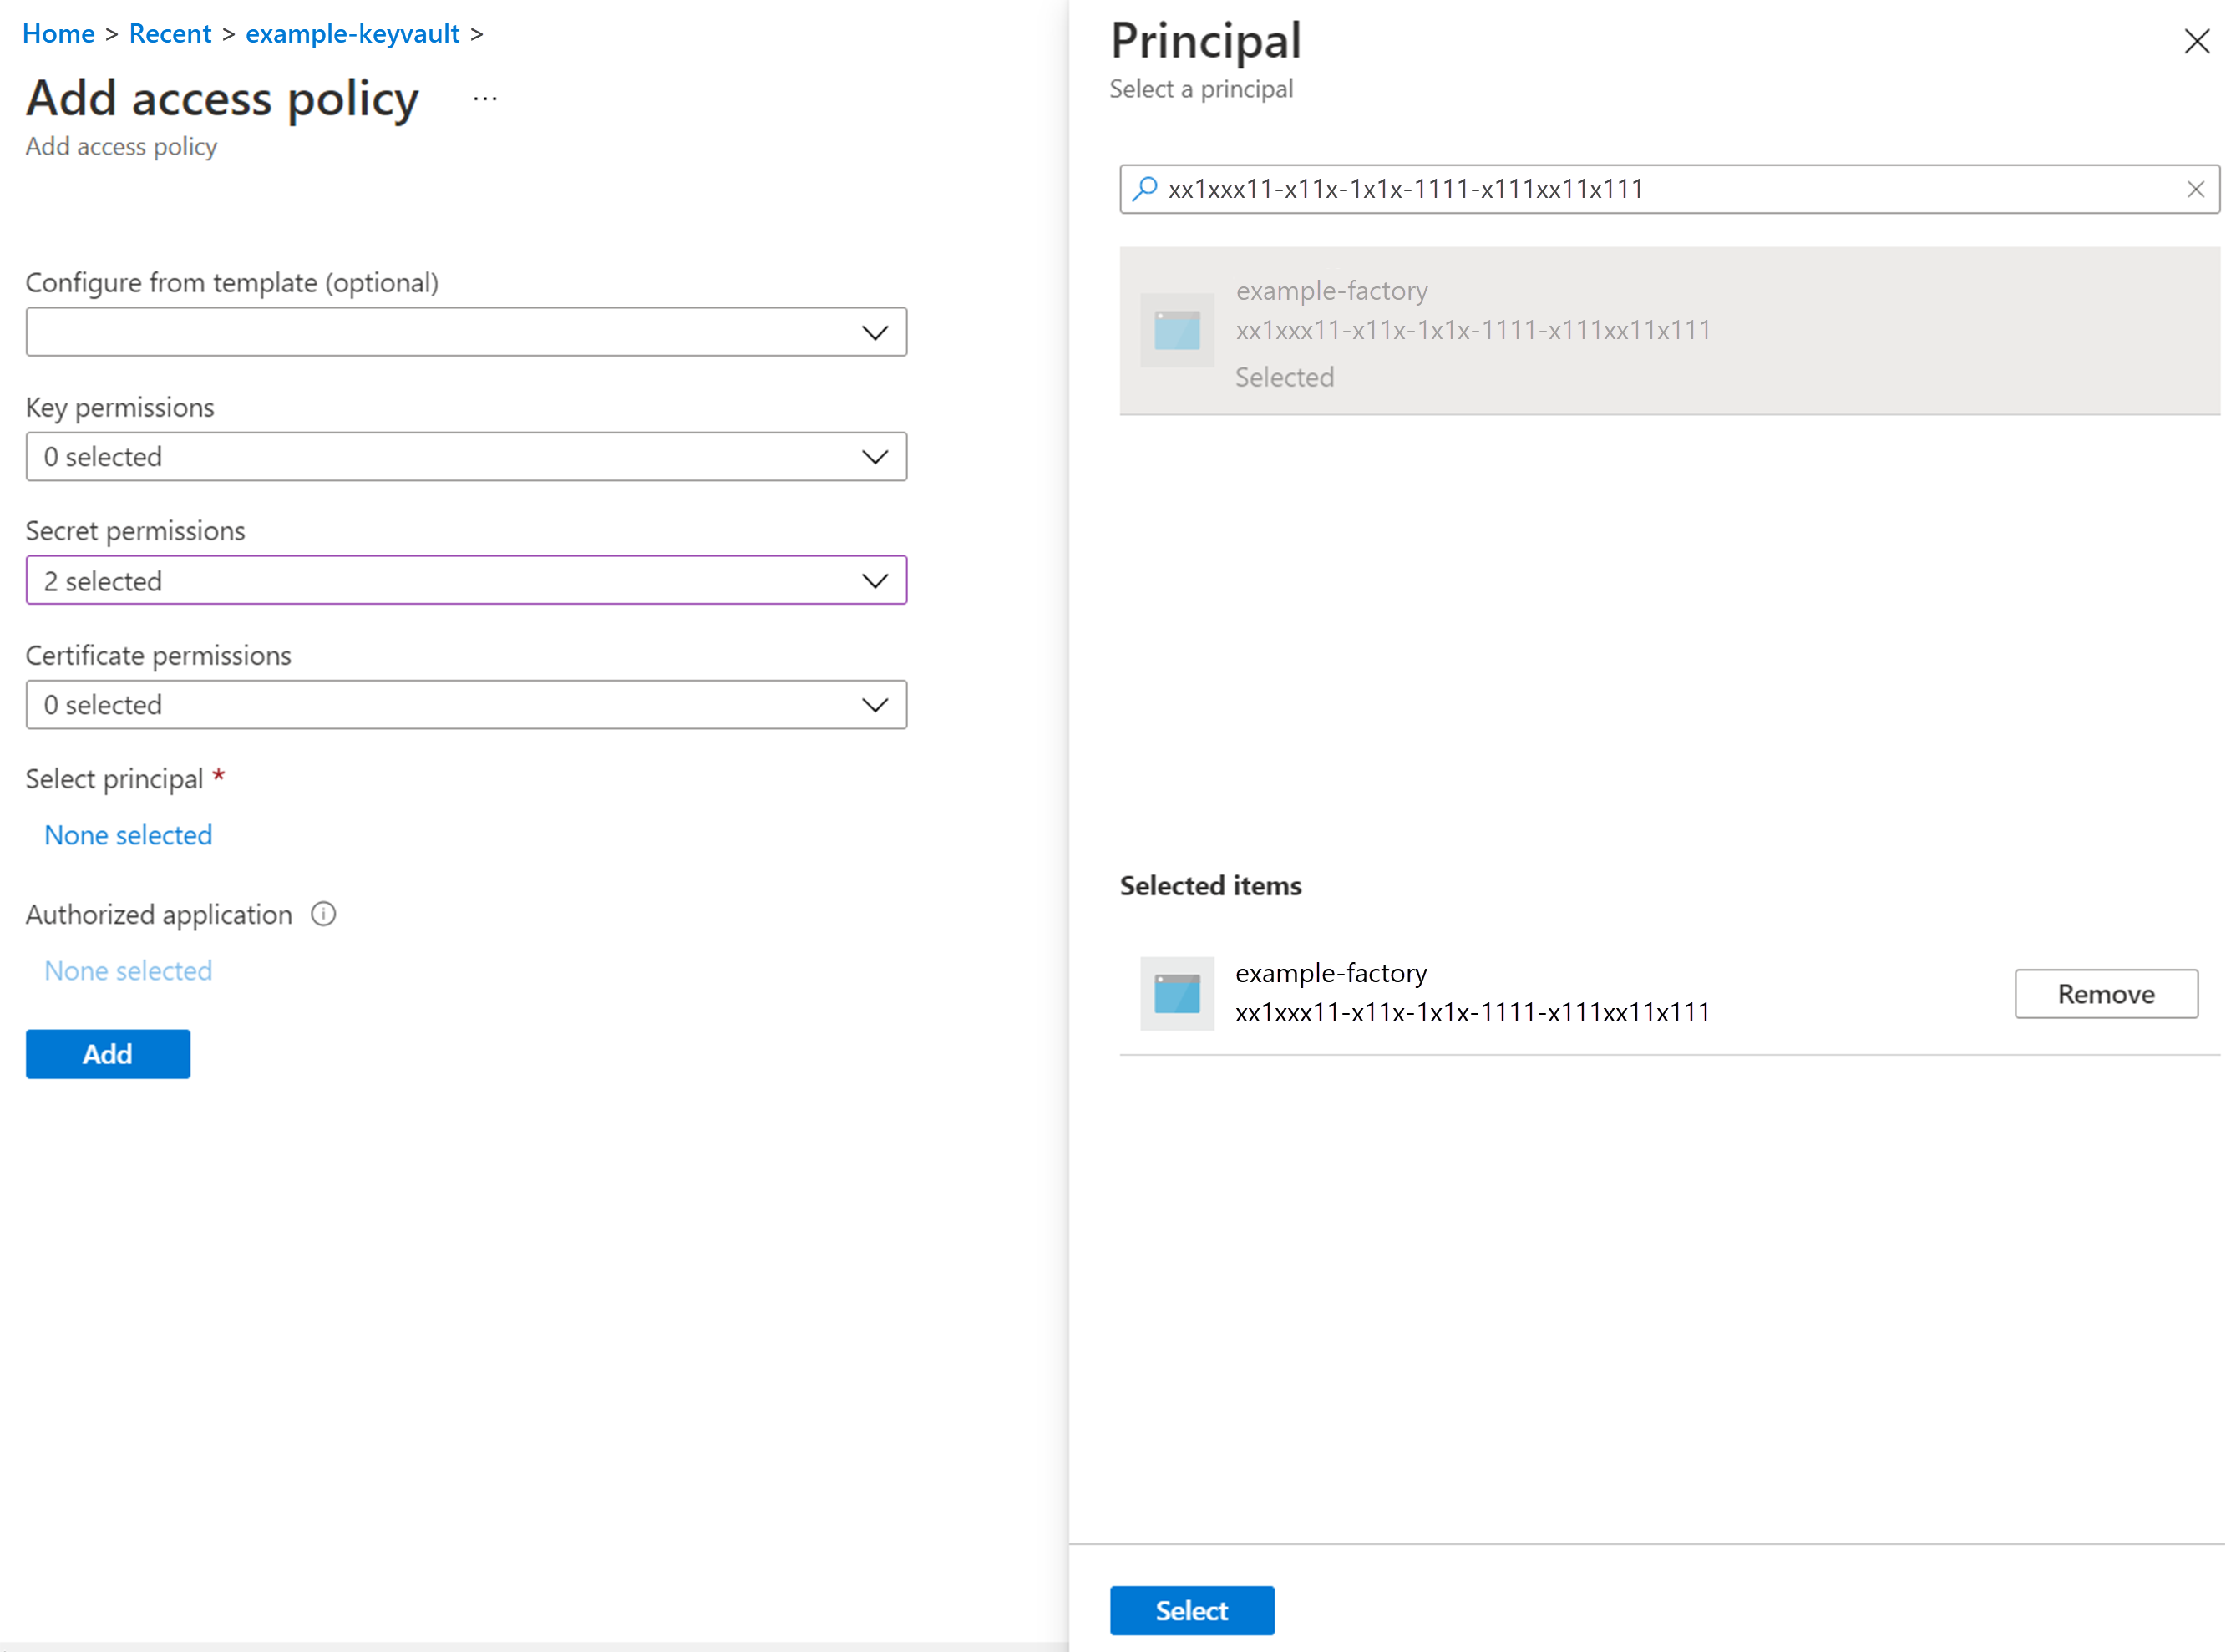The image size is (2226, 1652).
Task: Confirm the principal with the Select button
Action: coord(1192,1611)
